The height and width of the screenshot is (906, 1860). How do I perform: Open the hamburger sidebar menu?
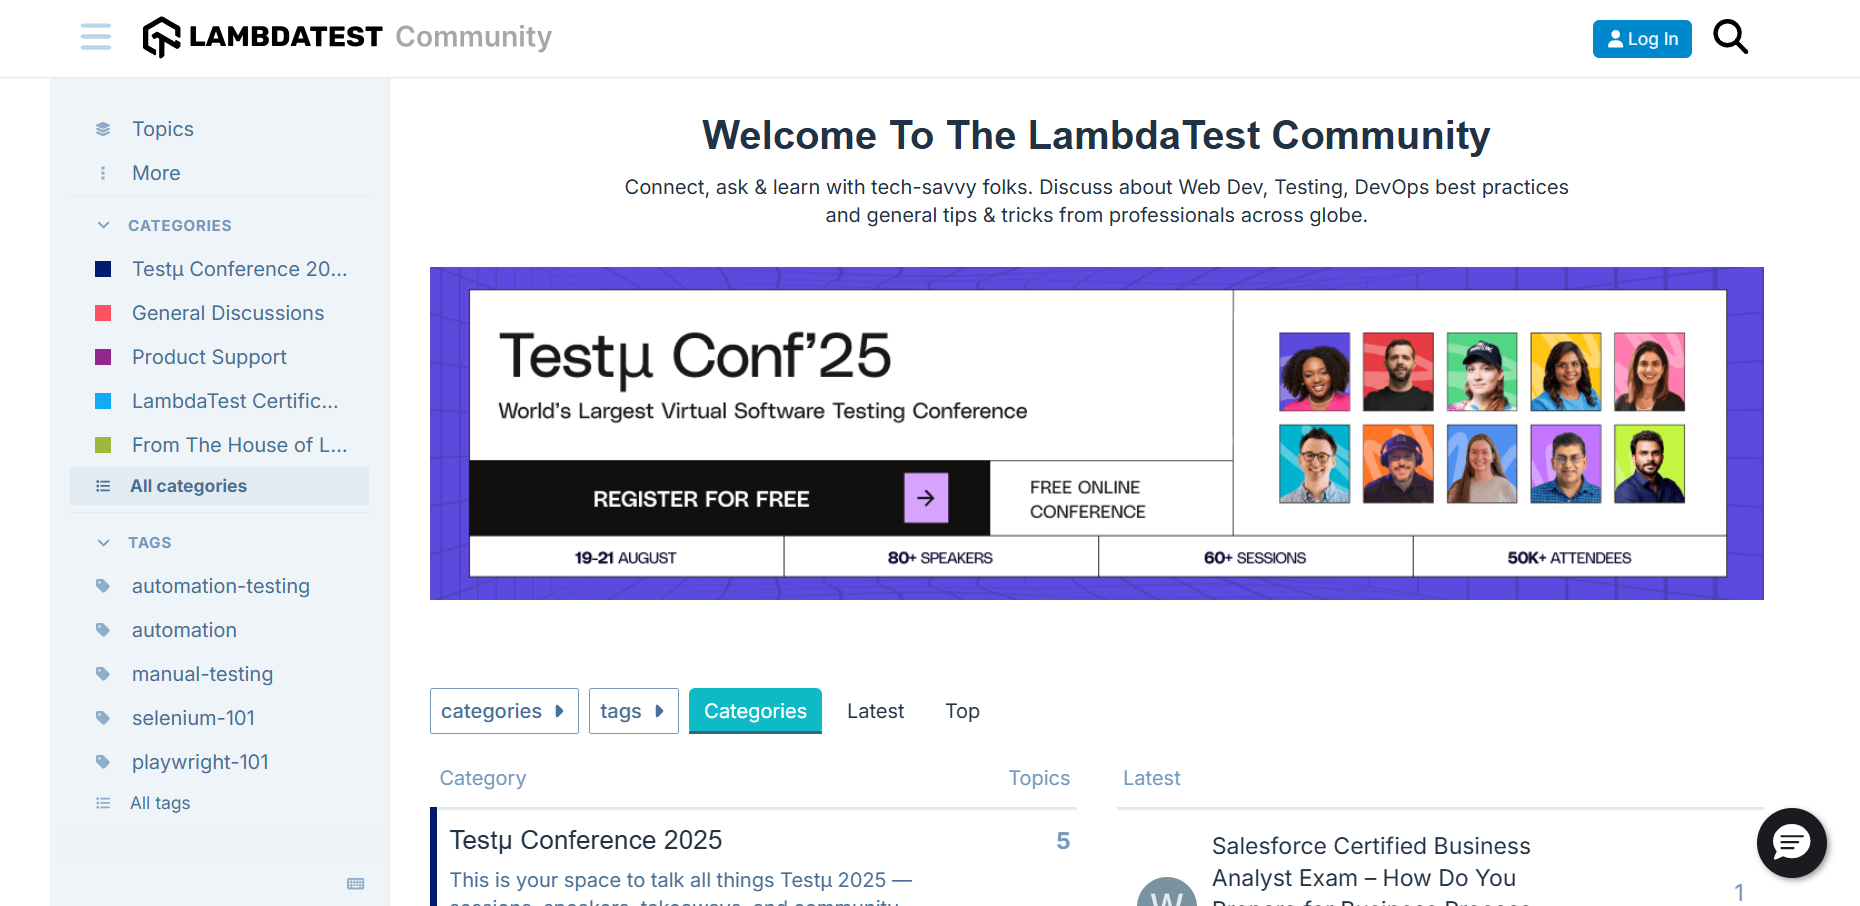pyautogui.click(x=95, y=37)
